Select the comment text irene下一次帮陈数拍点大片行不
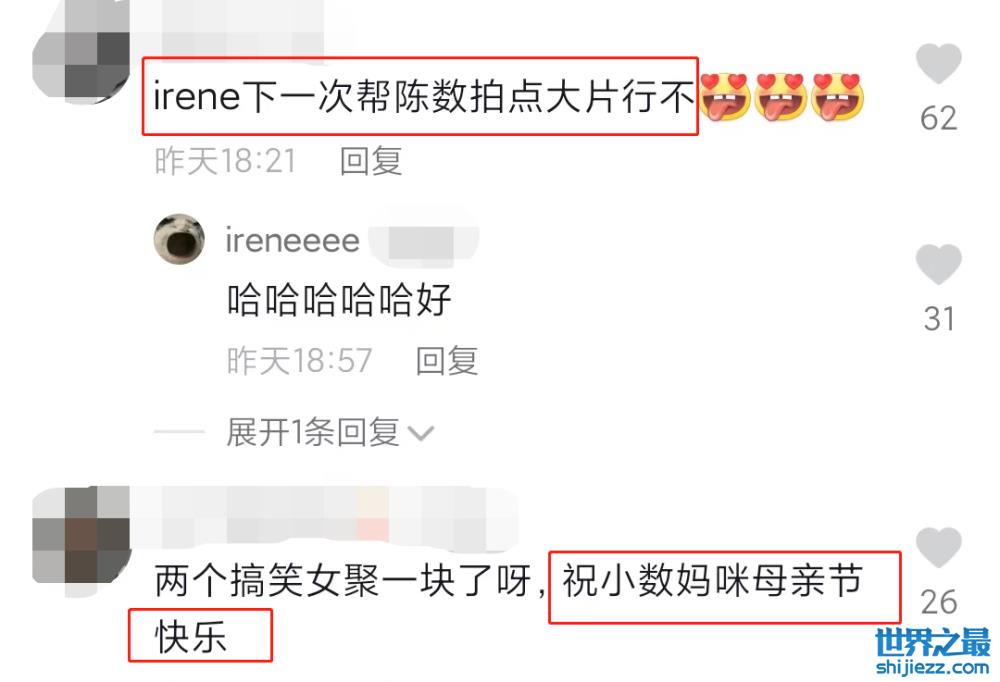This screenshot has height=682, width=1000. click(423, 97)
